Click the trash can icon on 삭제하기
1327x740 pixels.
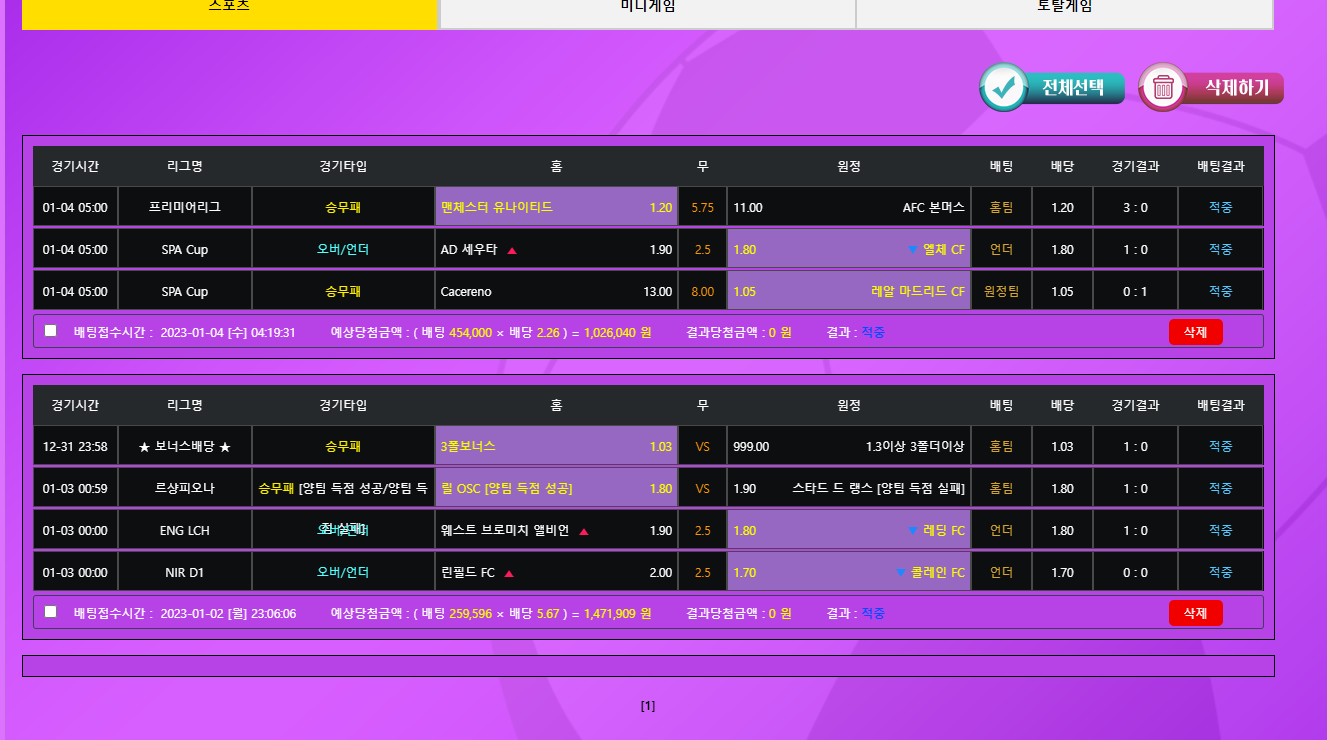[1163, 87]
